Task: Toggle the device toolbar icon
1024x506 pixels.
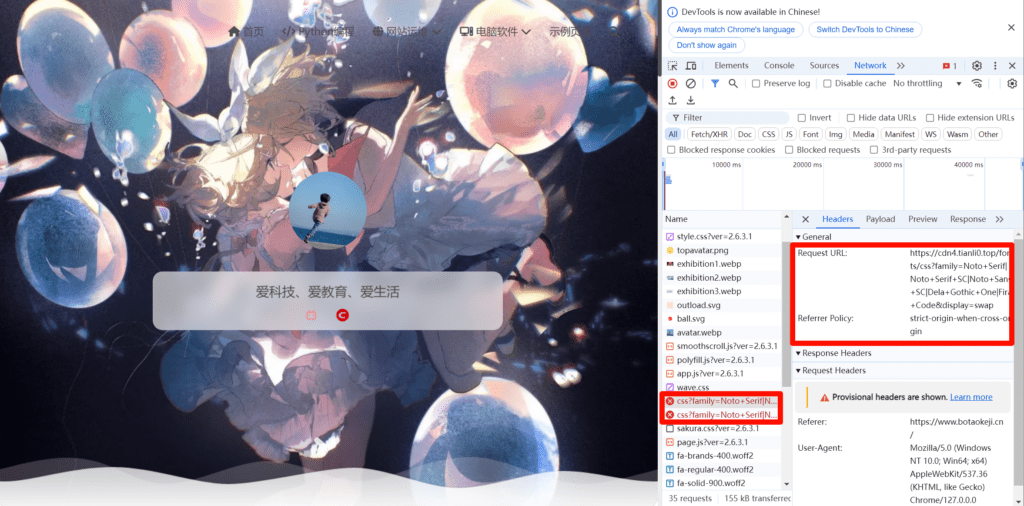Action: pos(692,66)
